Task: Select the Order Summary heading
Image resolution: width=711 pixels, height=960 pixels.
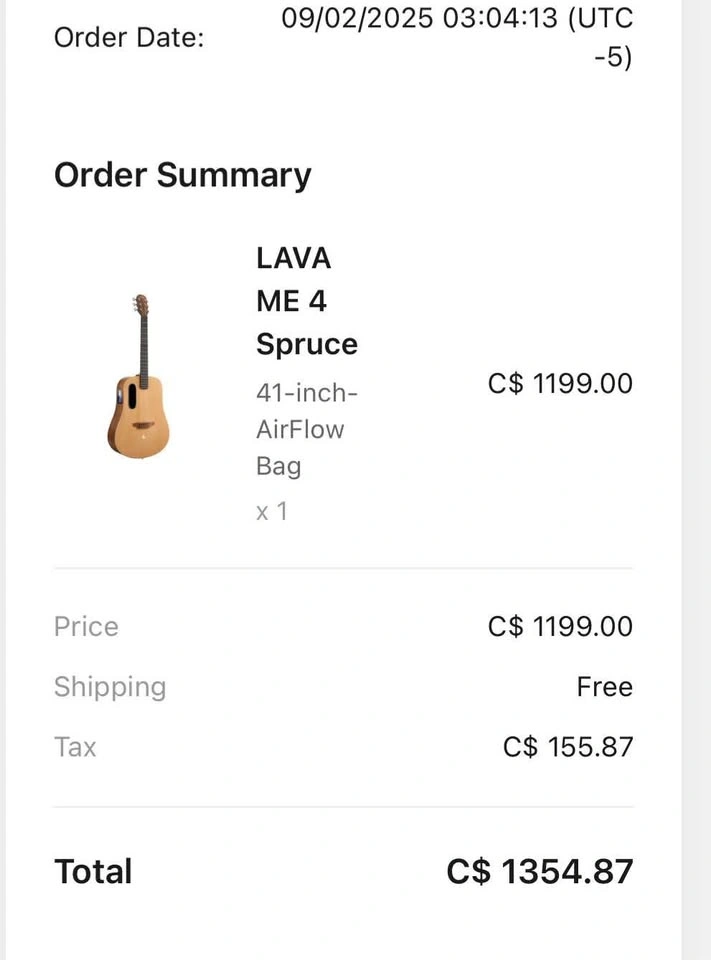Action: click(x=183, y=175)
